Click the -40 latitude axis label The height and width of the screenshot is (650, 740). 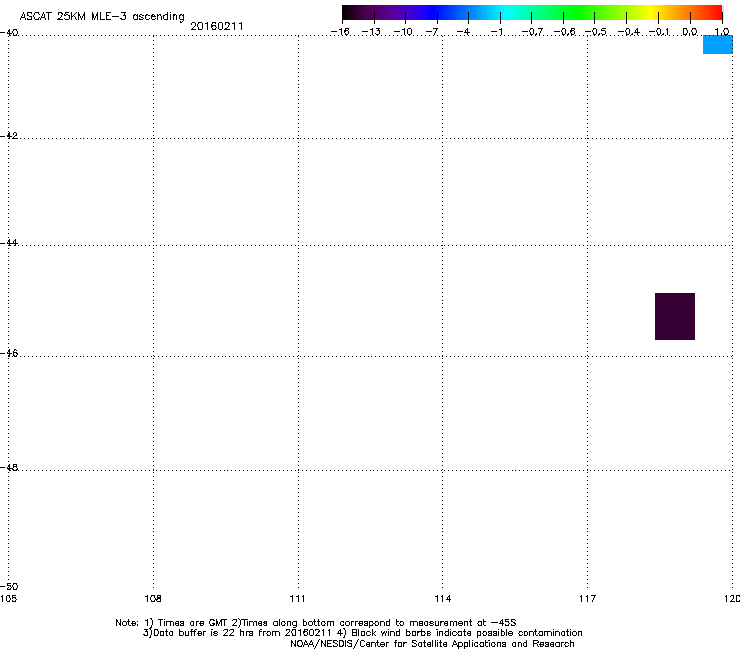pos(9,33)
